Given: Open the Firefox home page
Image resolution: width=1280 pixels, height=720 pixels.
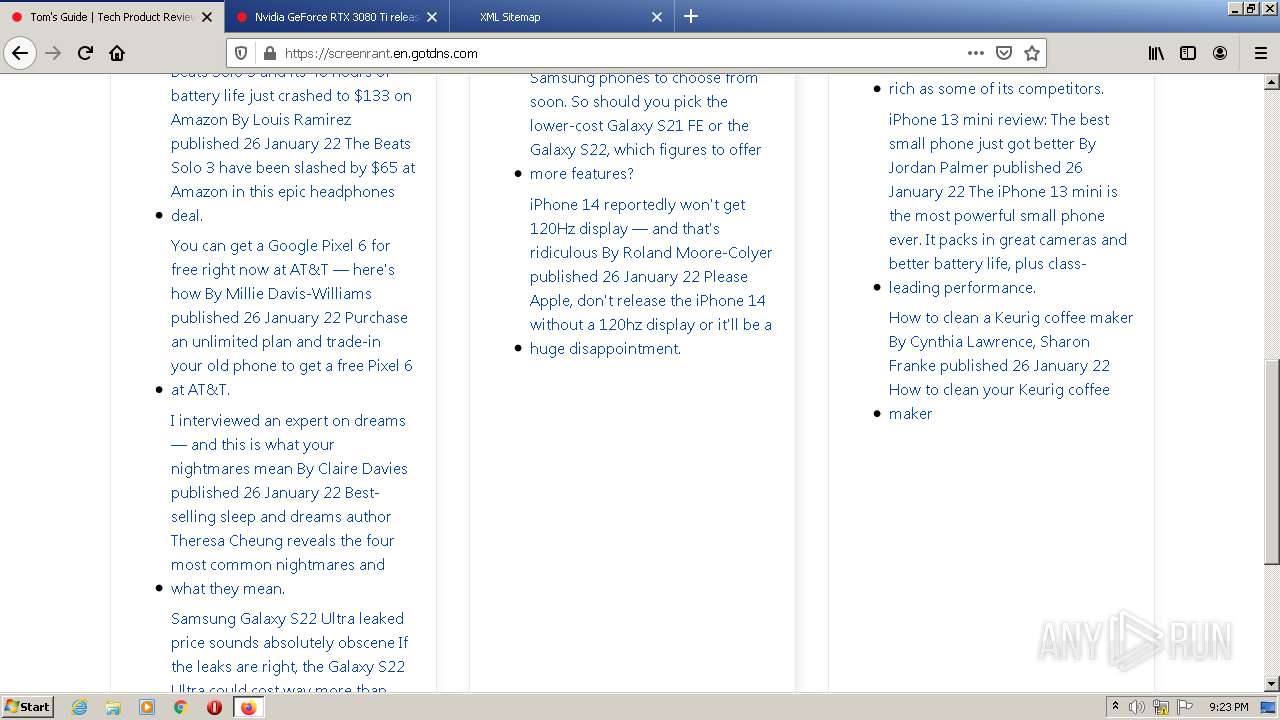Looking at the screenshot, I should pos(117,53).
